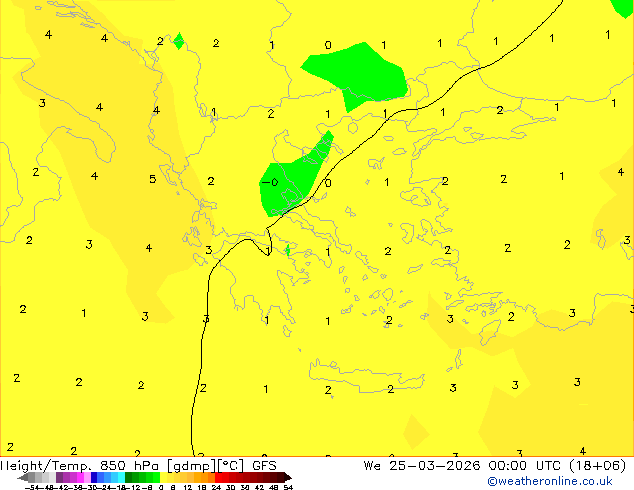This screenshot has height=490, width=634.
Task: Click the island of Crete outline
Action: coord(366,376)
